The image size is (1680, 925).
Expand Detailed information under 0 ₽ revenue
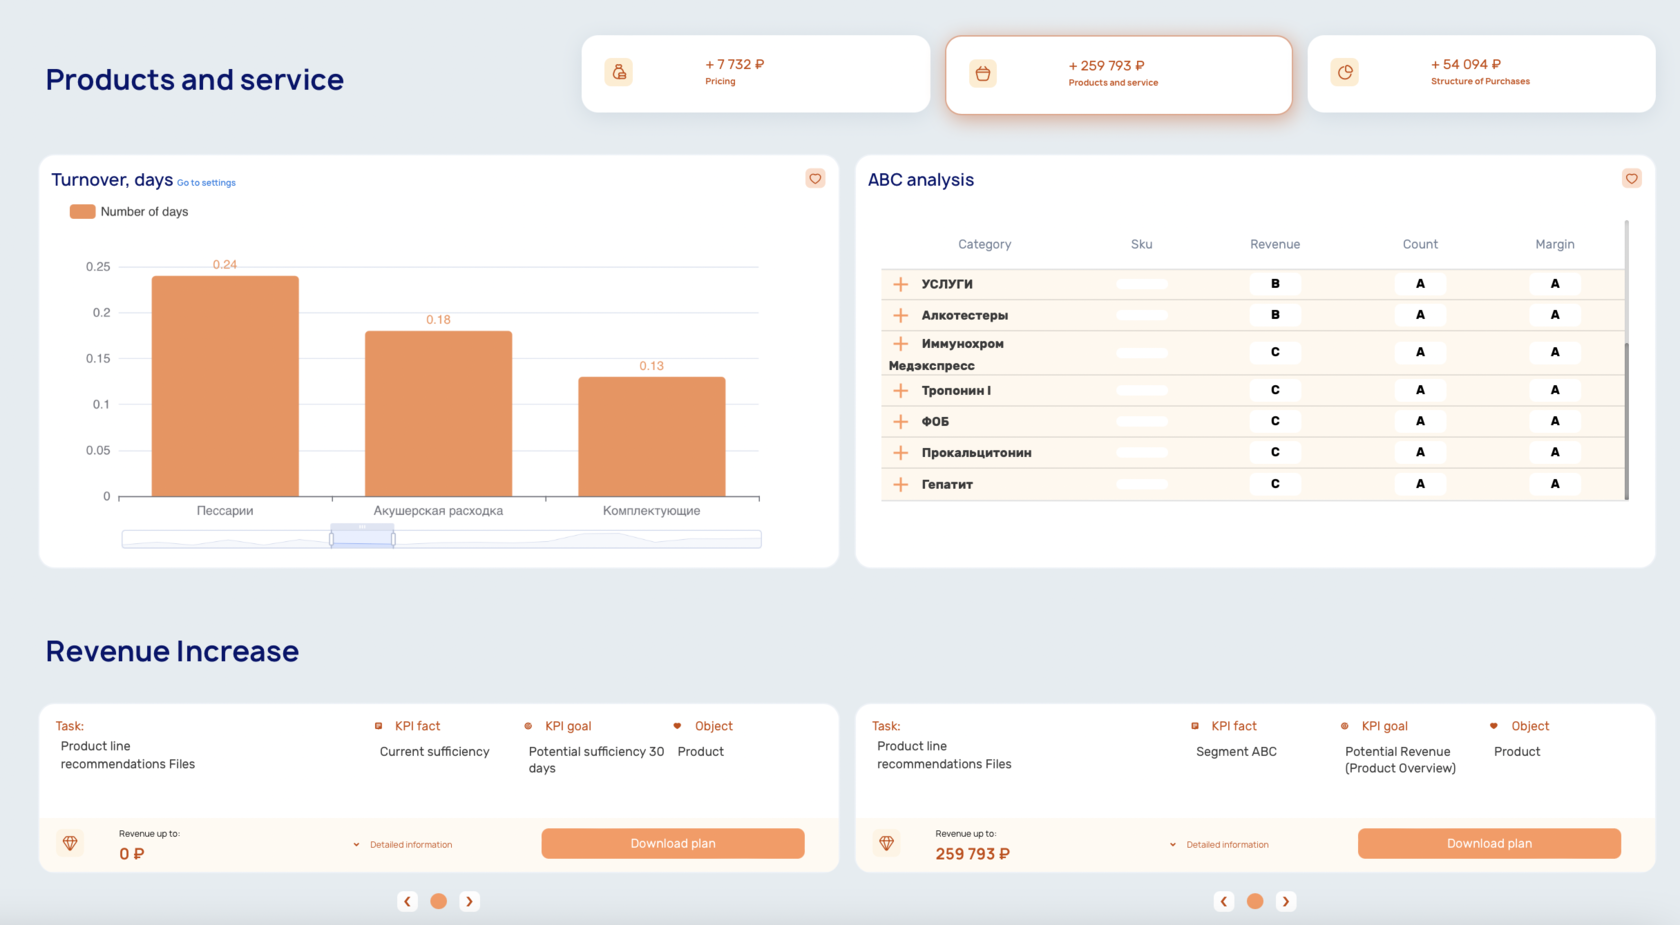(x=403, y=845)
